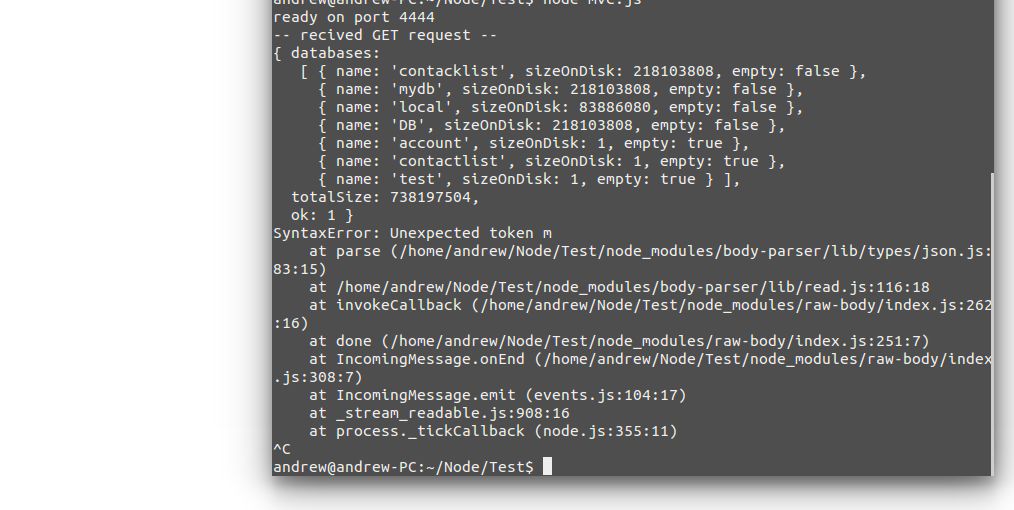The height and width of the screenshot is (510, 1014).
Task: Click the terminal scrollbar thumb
Action: click(x=993, y=323)
